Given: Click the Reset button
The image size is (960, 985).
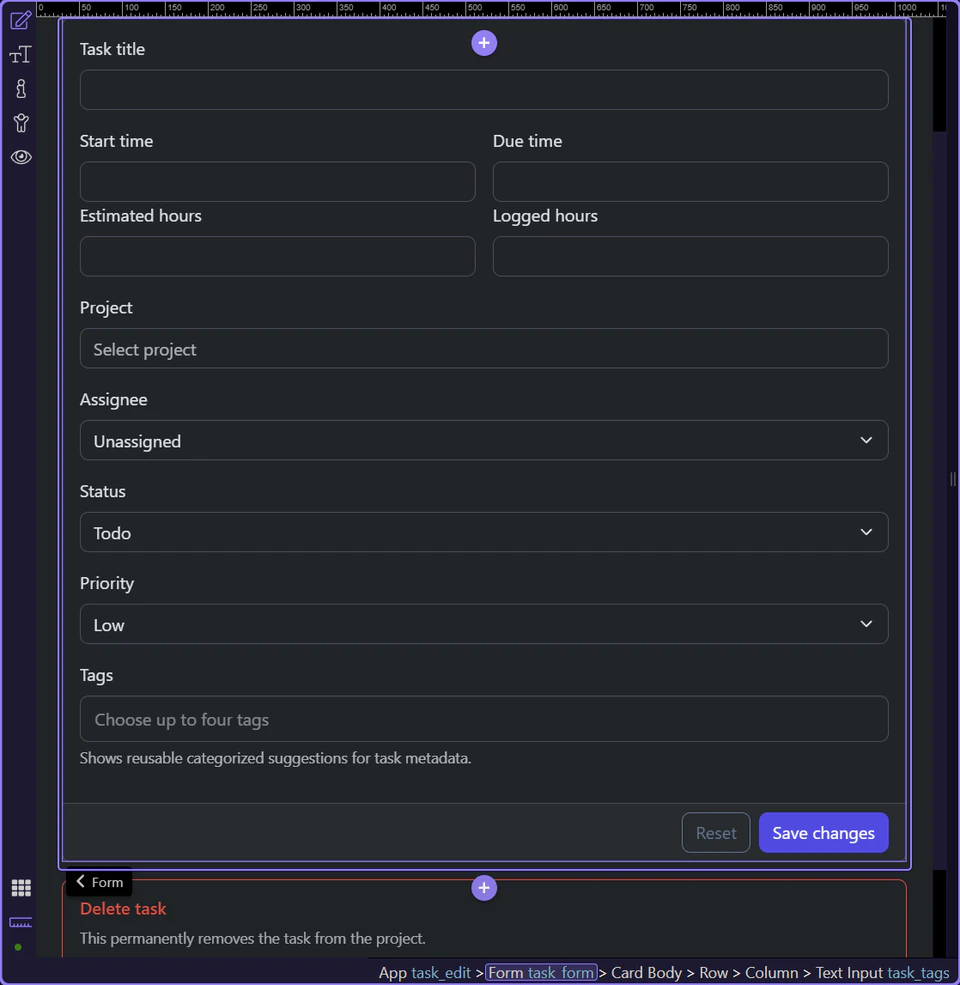Looking at the screenshot, I should (x=716, y=832).
